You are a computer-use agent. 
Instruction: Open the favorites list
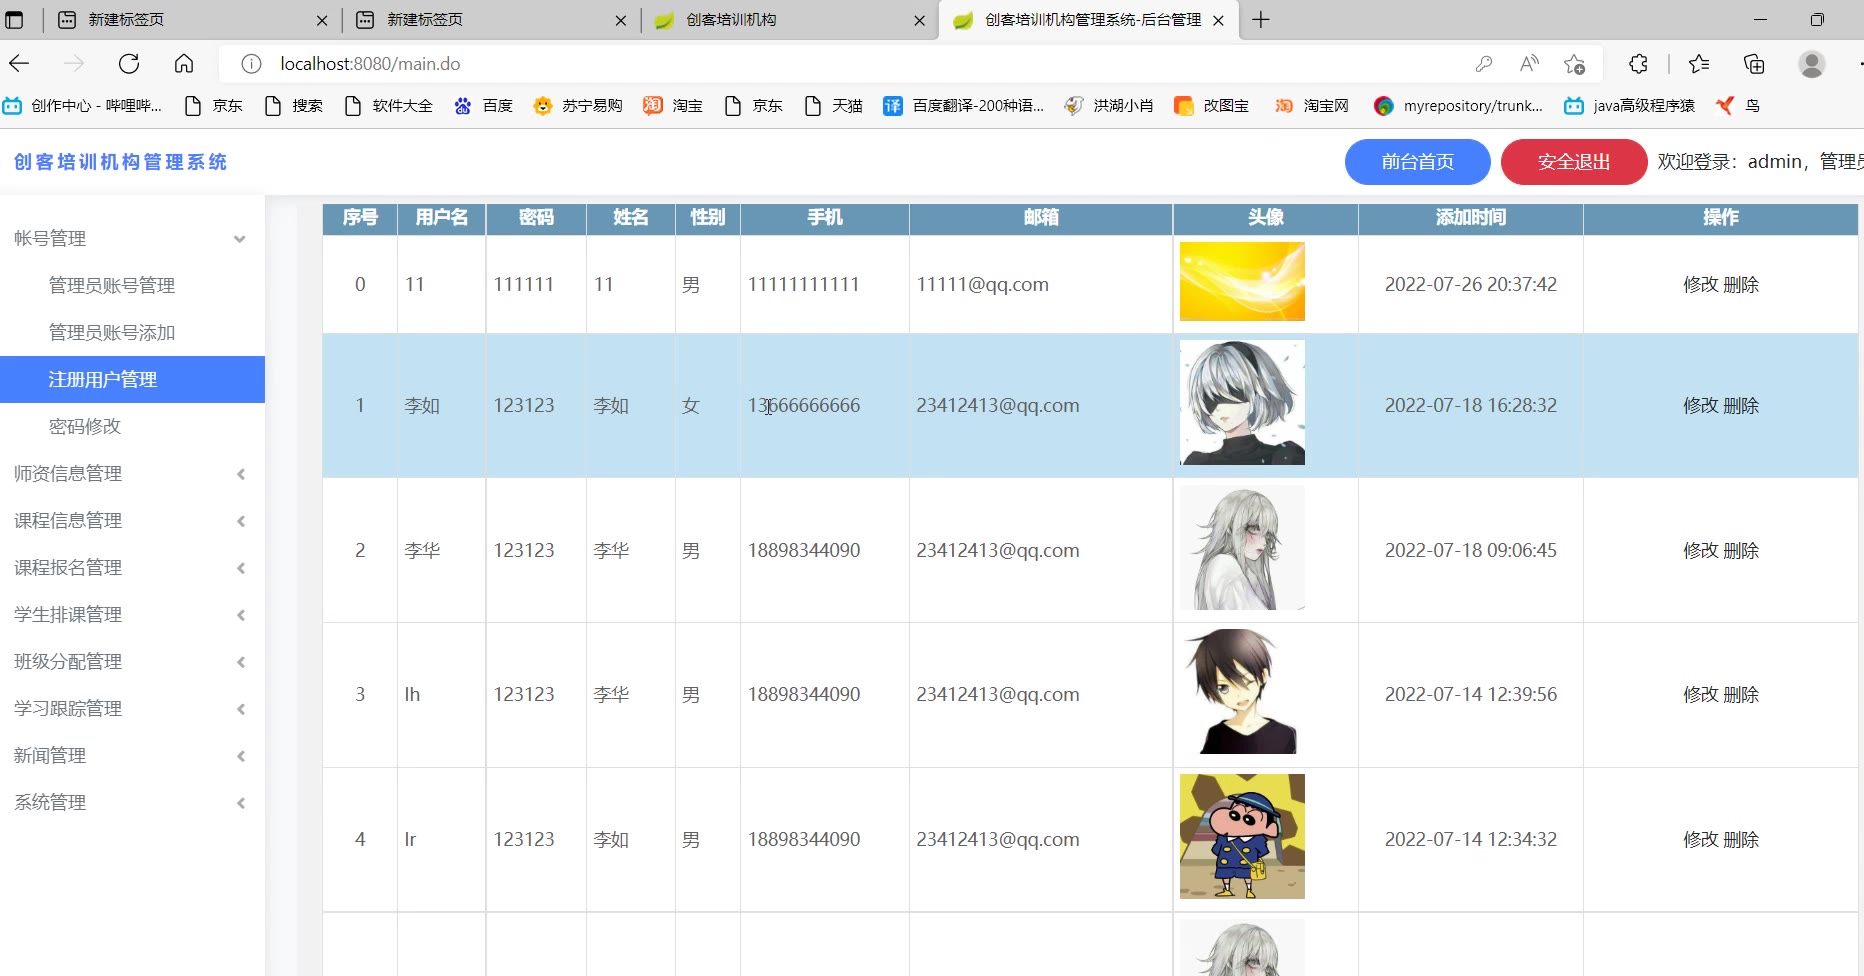click(x=1699, y=64)
